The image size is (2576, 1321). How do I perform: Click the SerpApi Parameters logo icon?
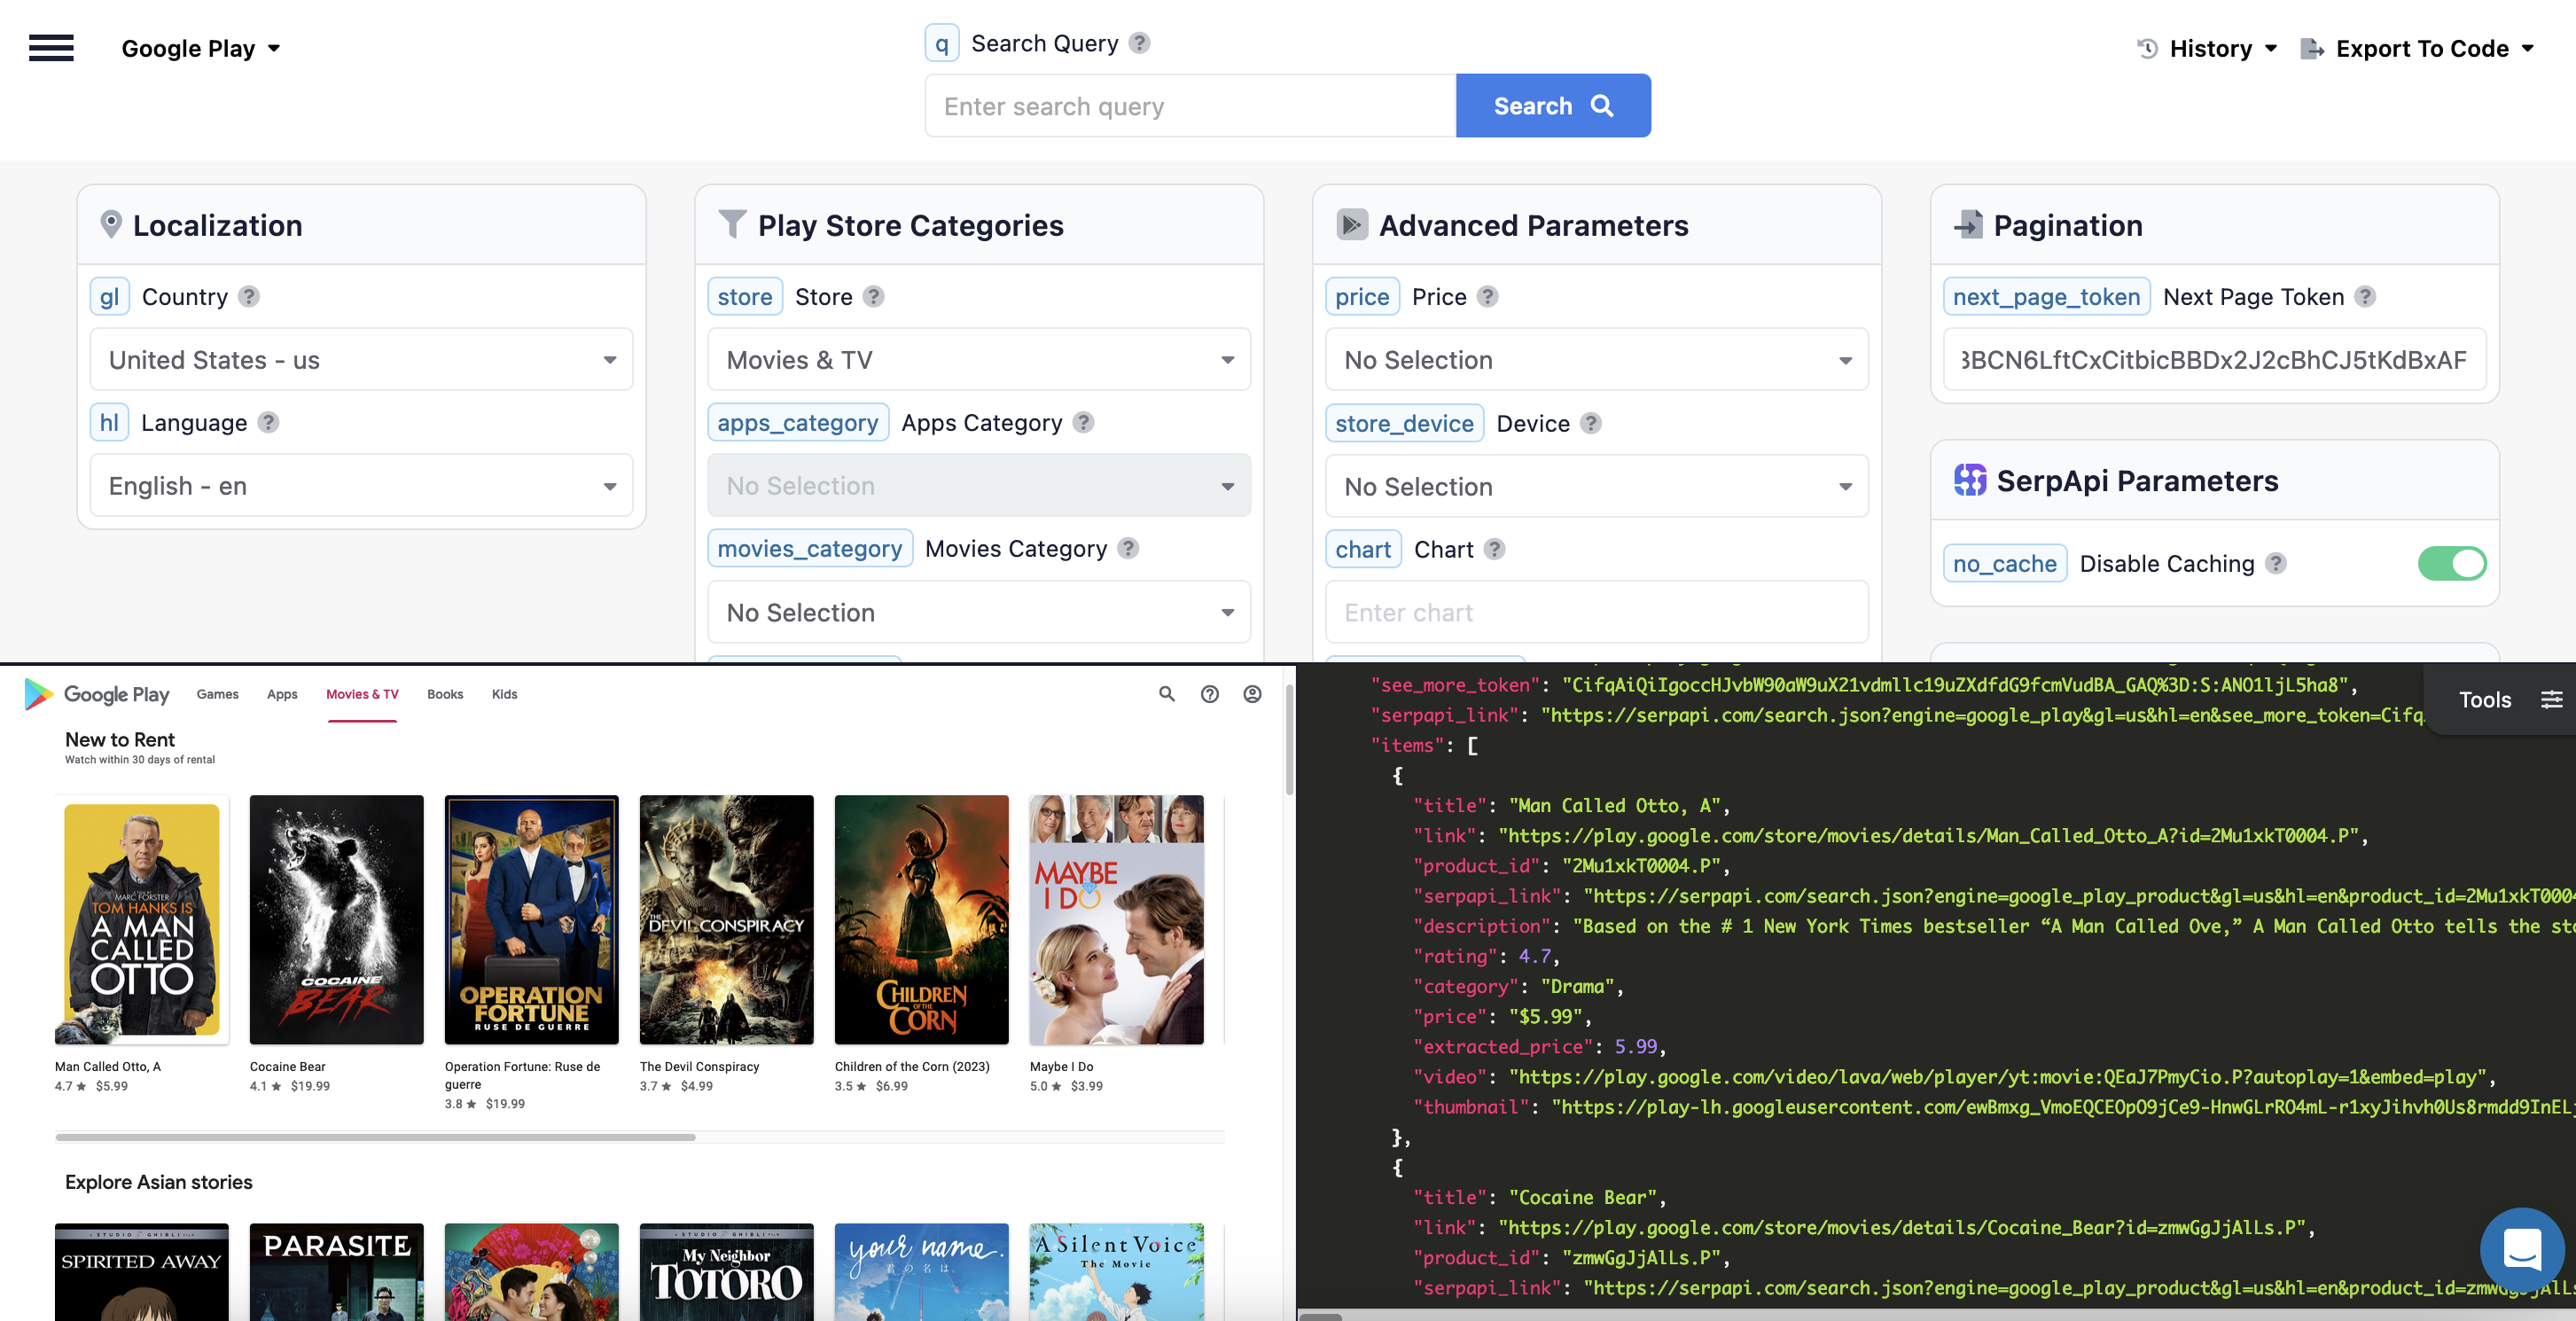[1971, 480]
